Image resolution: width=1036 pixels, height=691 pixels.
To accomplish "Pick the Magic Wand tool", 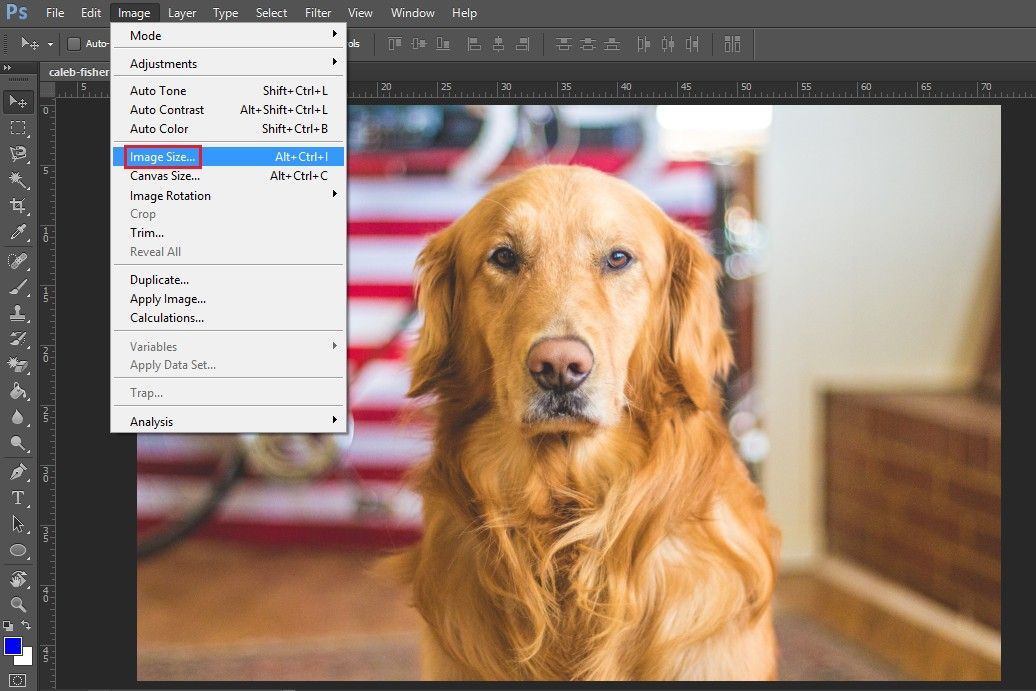I will (x=18, y=180).
